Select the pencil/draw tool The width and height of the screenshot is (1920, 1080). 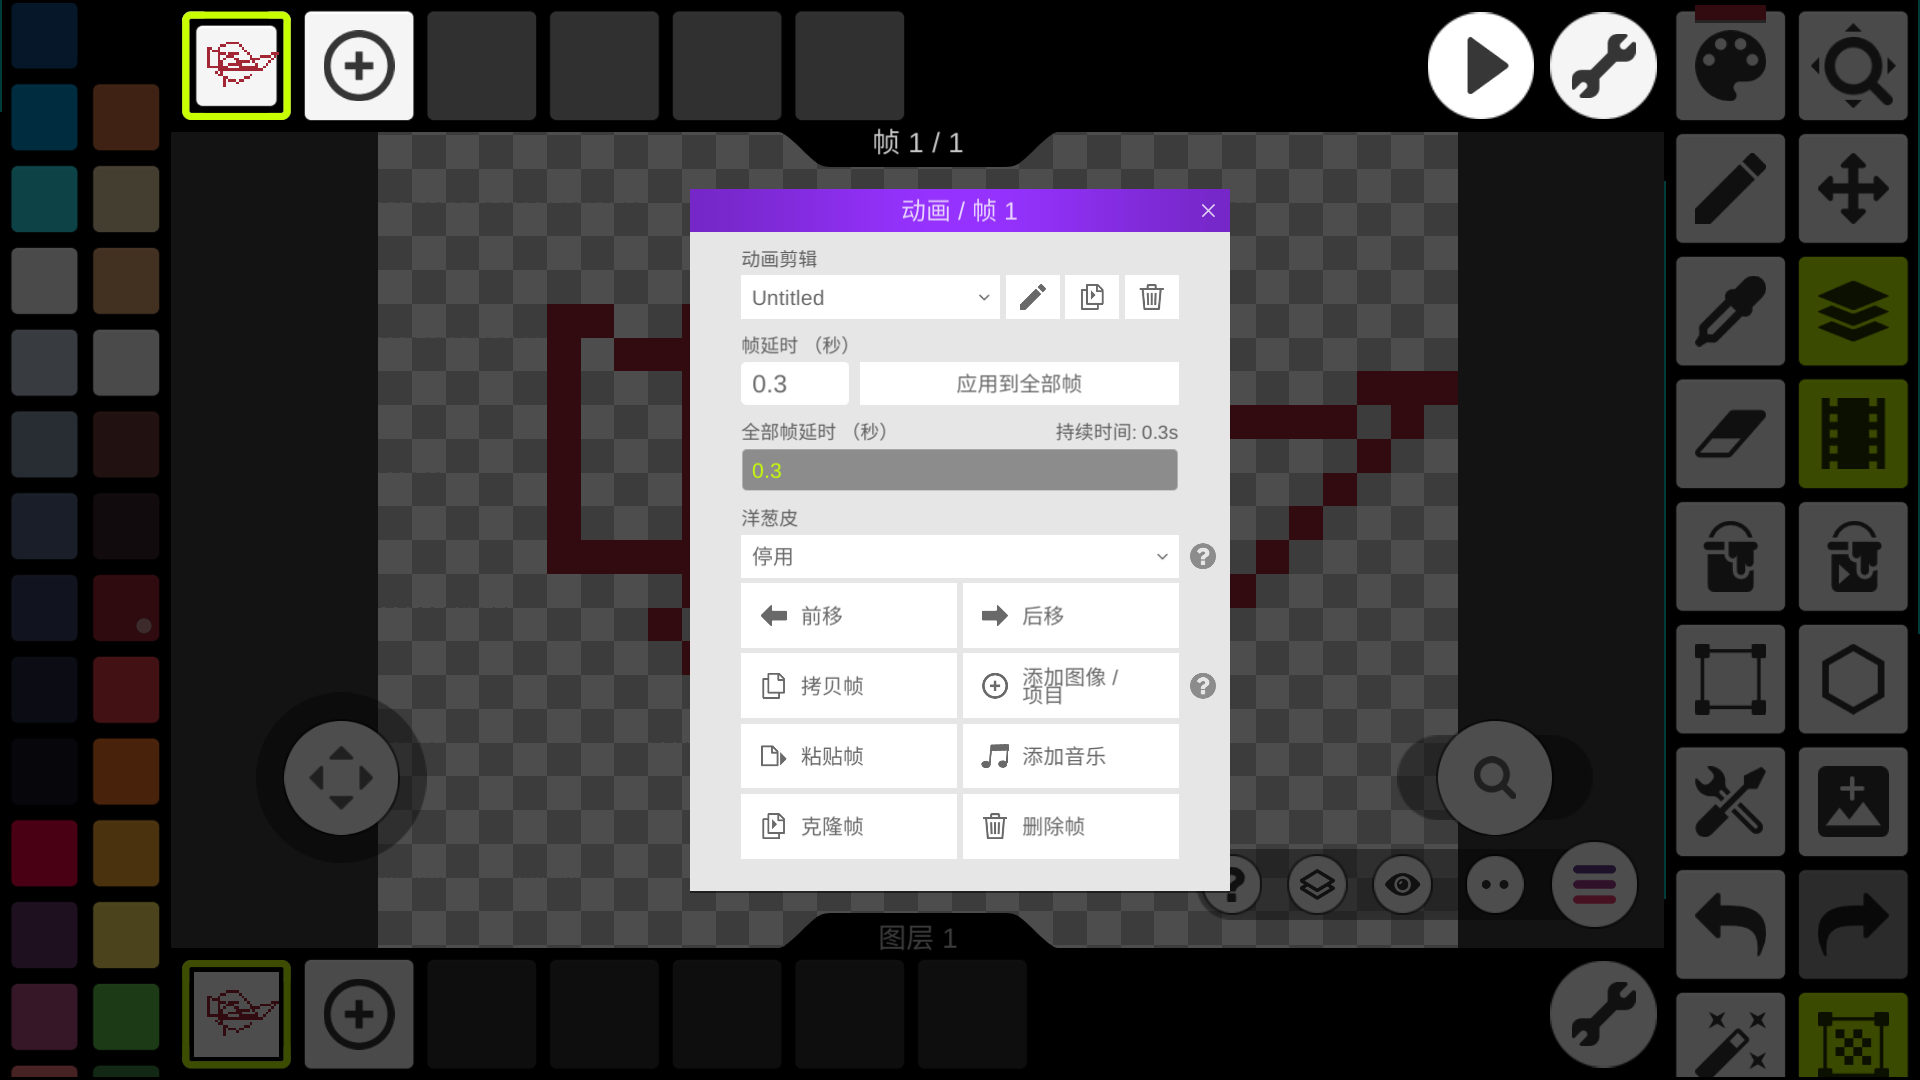(1730, 187)
